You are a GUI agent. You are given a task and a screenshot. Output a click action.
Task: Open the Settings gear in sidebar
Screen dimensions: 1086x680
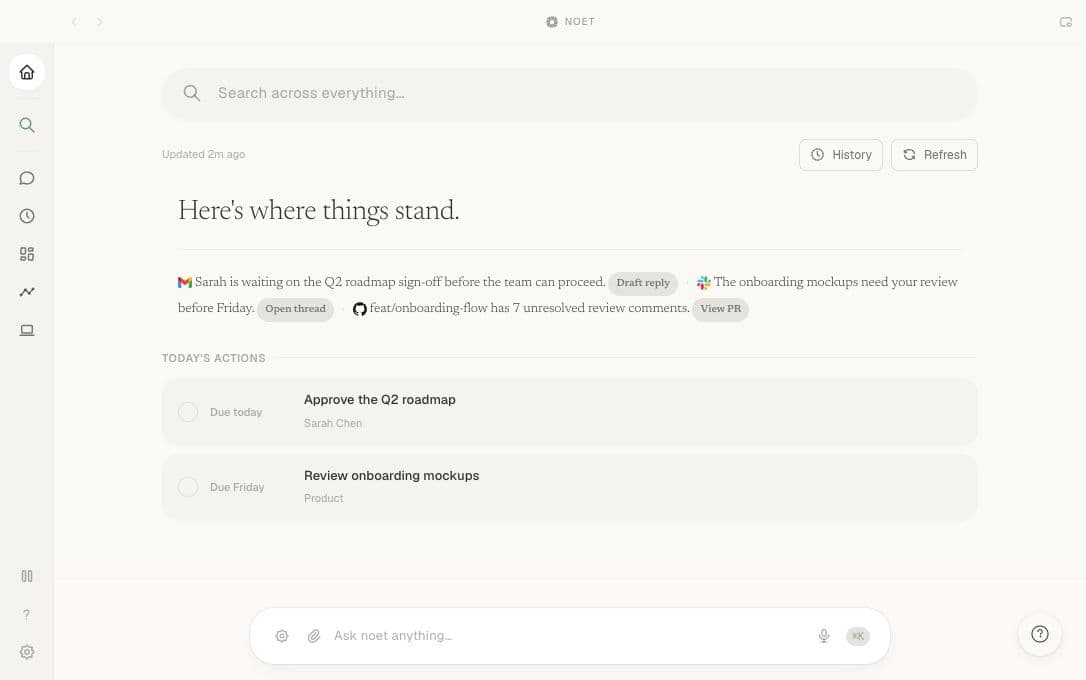(x=27, y=652)
